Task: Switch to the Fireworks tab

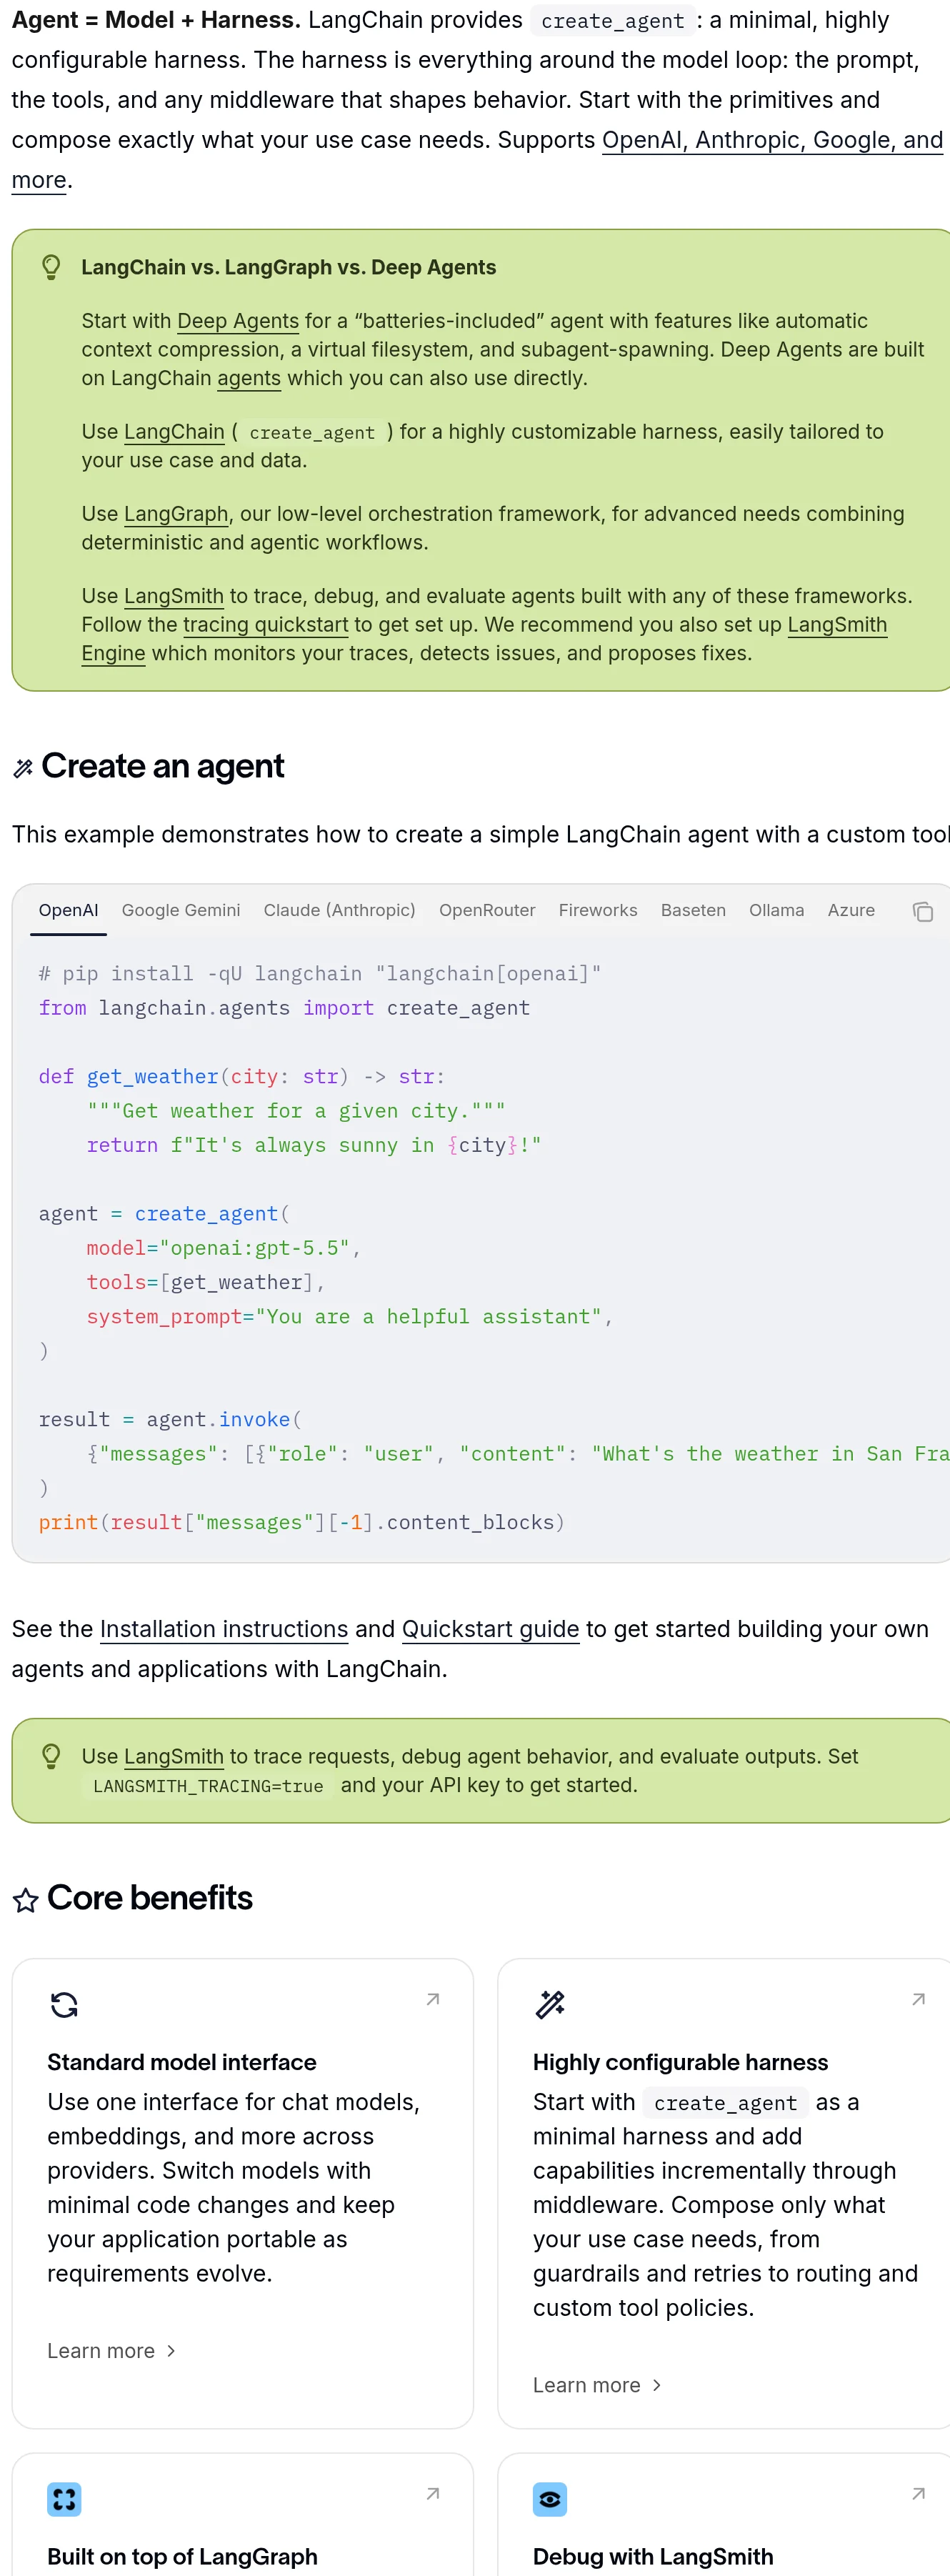Action: tap(598, 910)
